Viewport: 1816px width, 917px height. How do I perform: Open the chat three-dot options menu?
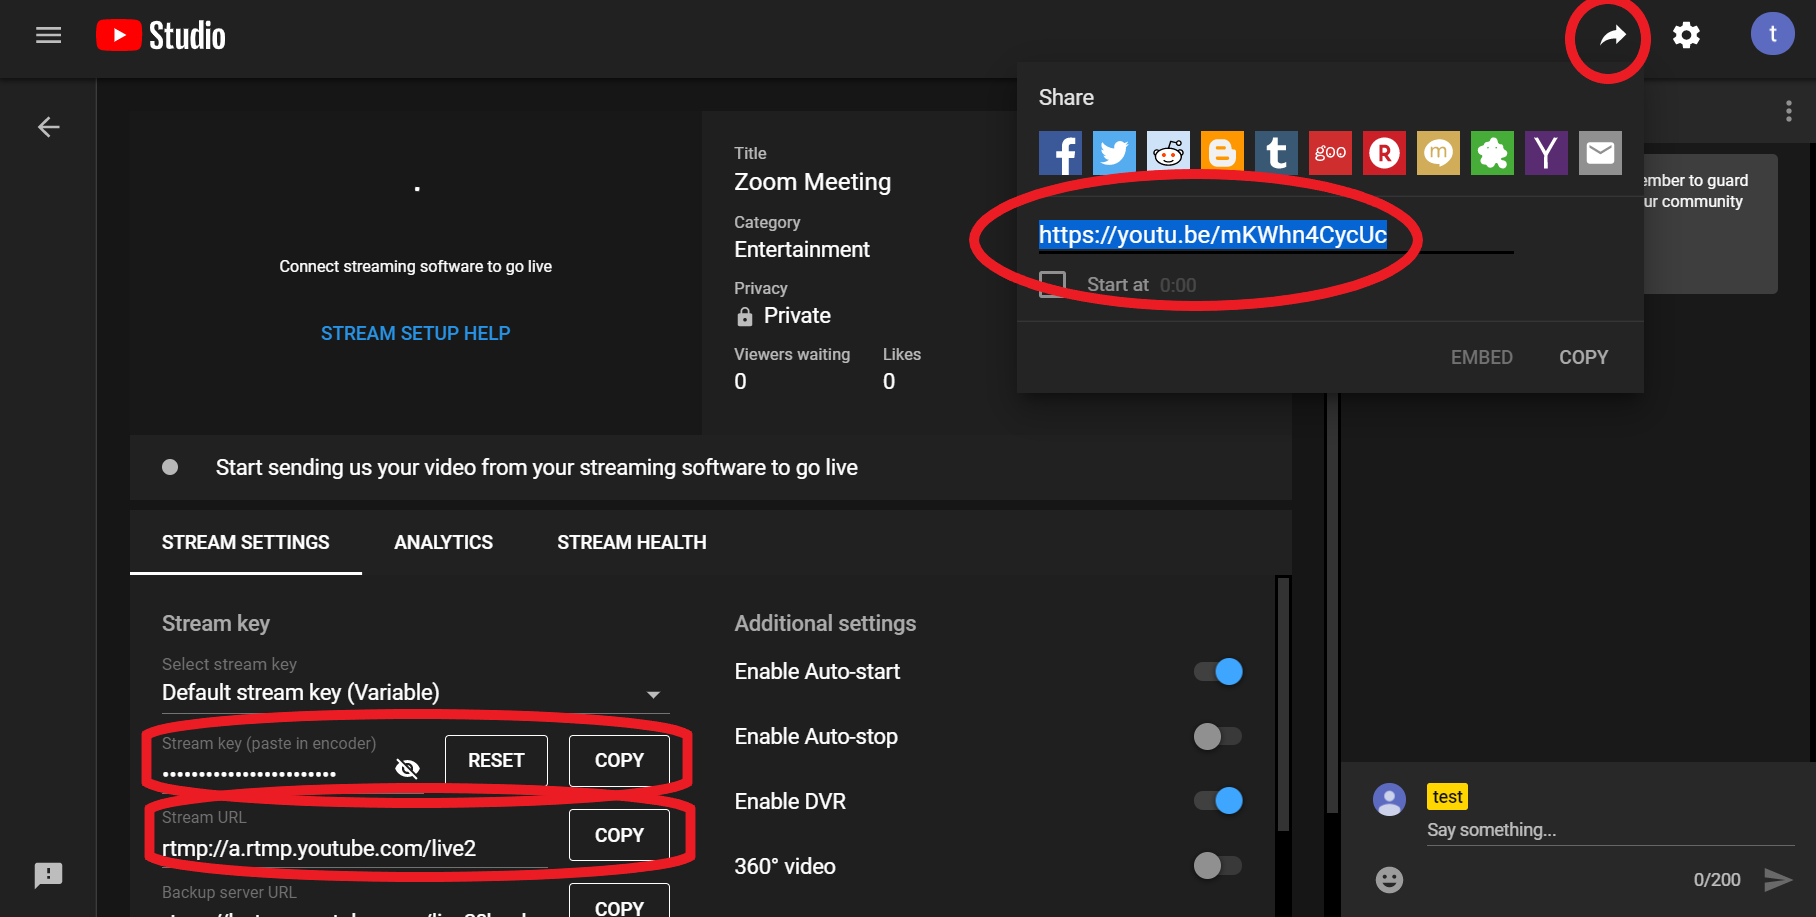click(1788, 111)
